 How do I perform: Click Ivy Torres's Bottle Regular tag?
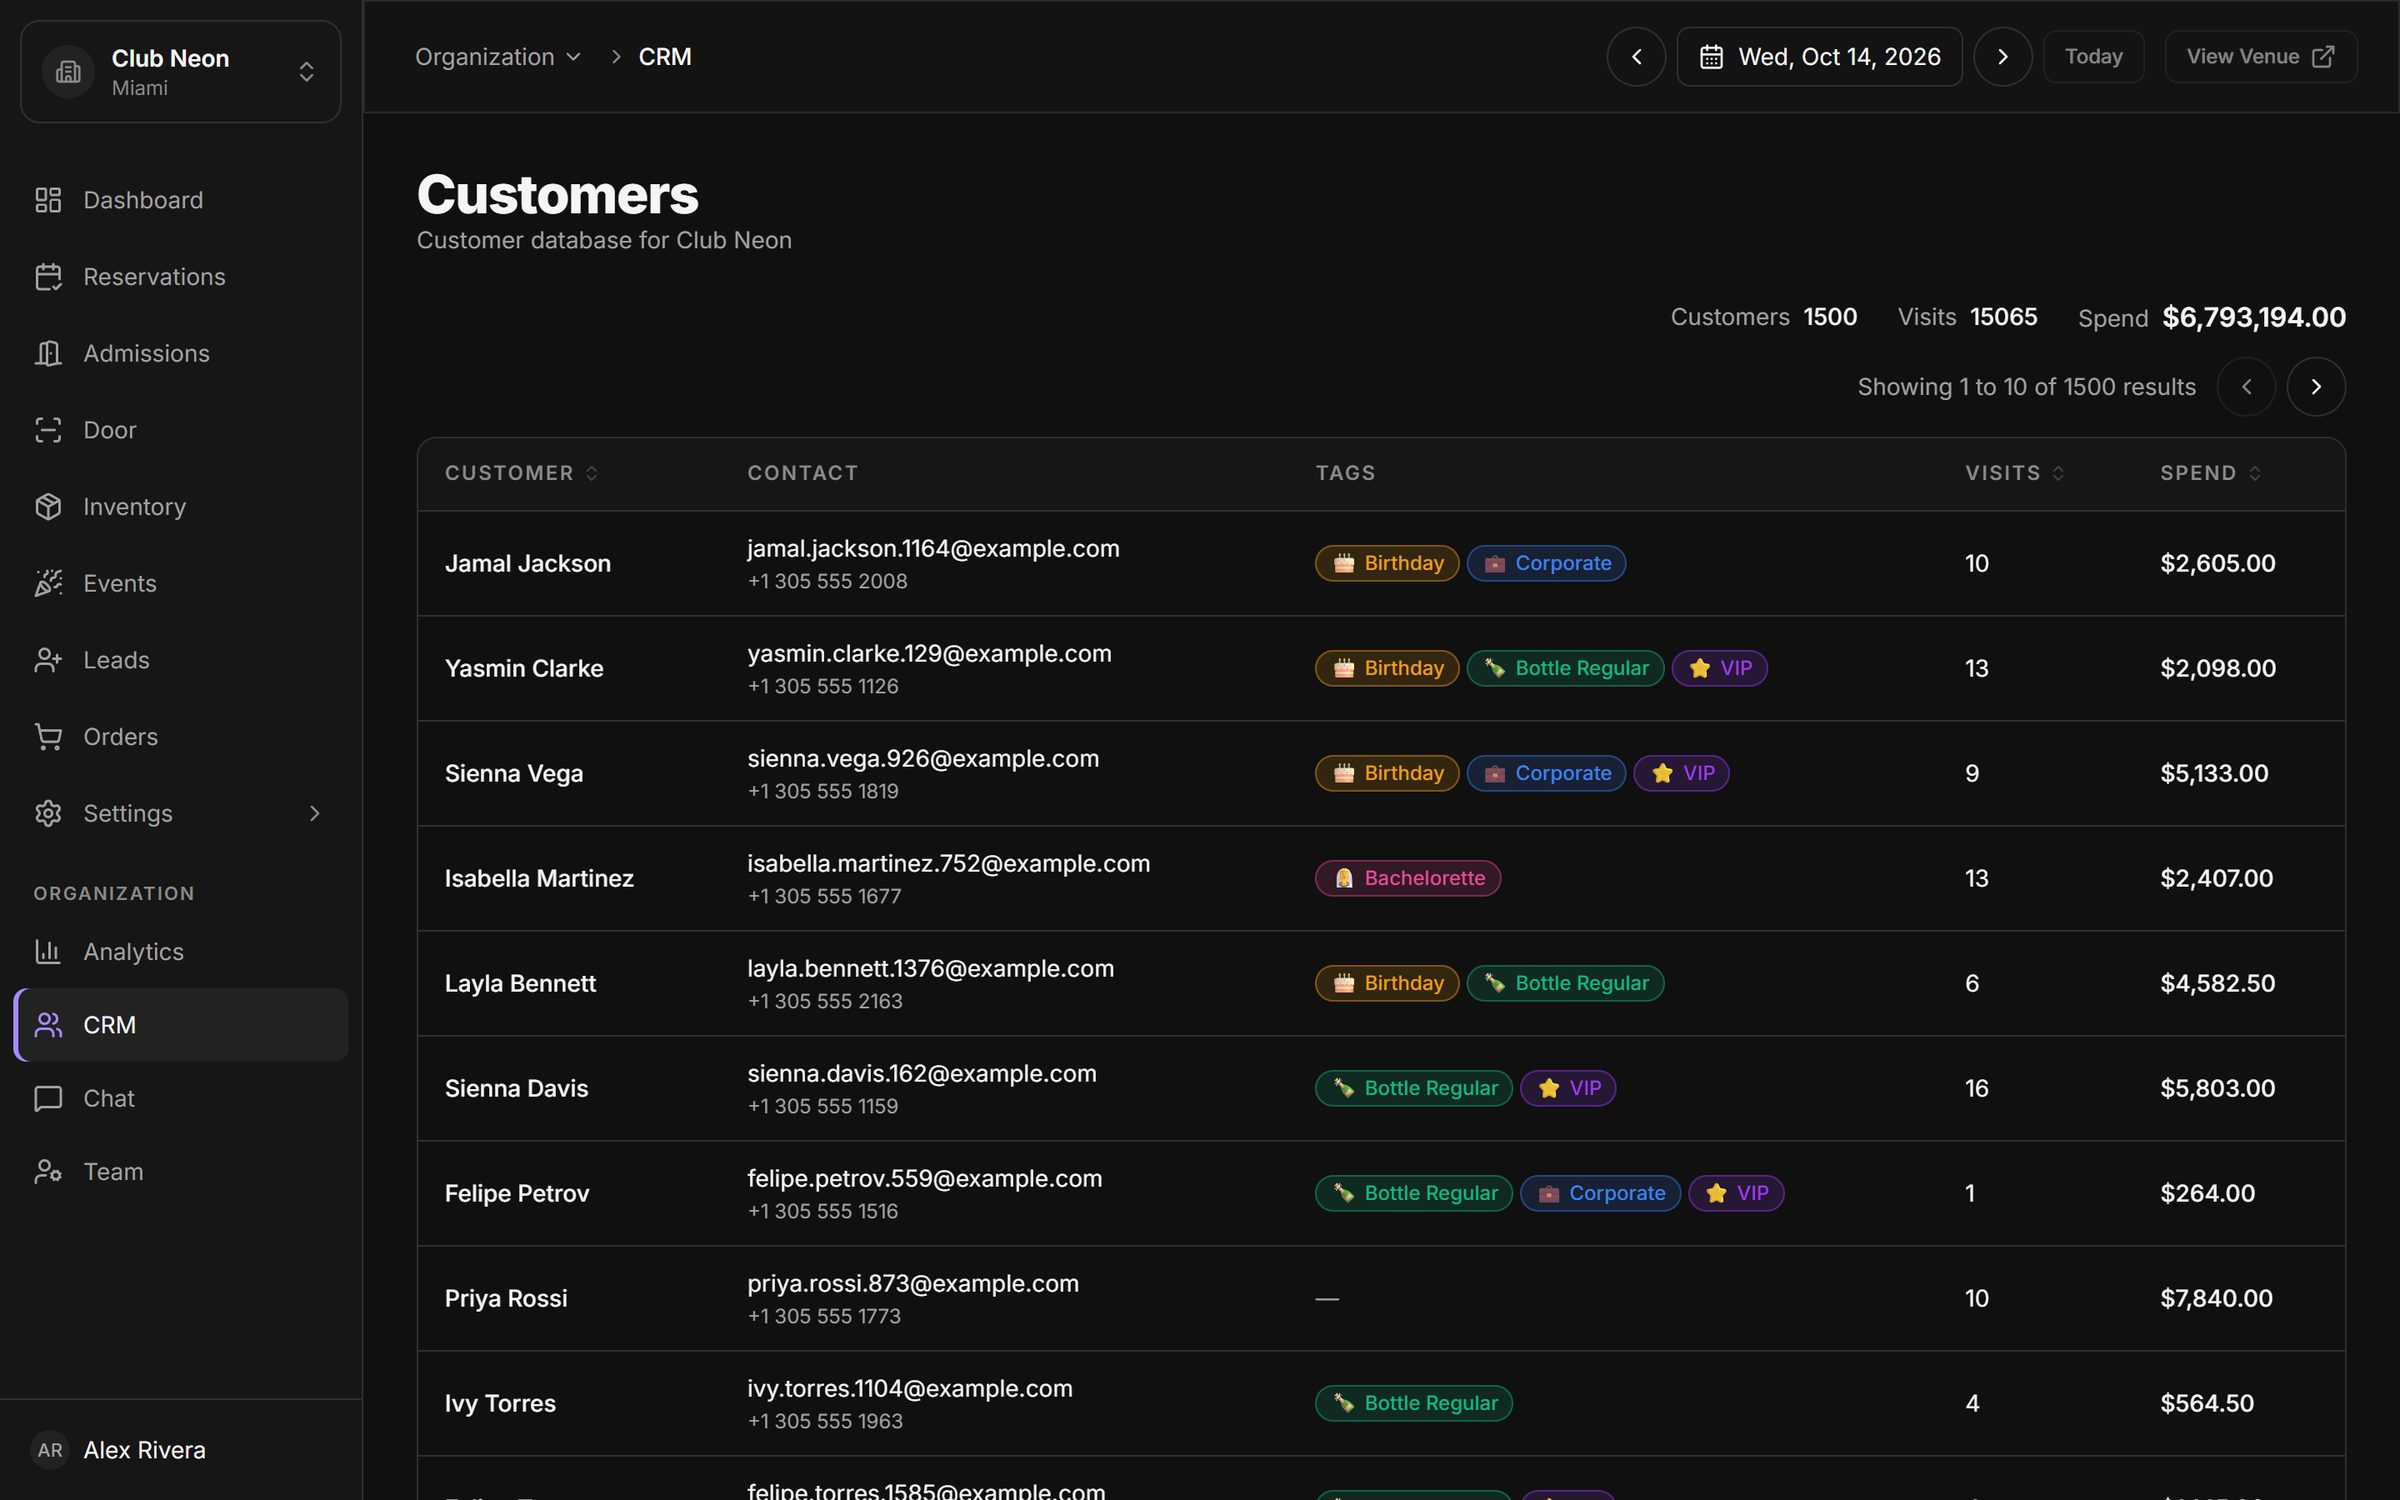[1413, 1403]
